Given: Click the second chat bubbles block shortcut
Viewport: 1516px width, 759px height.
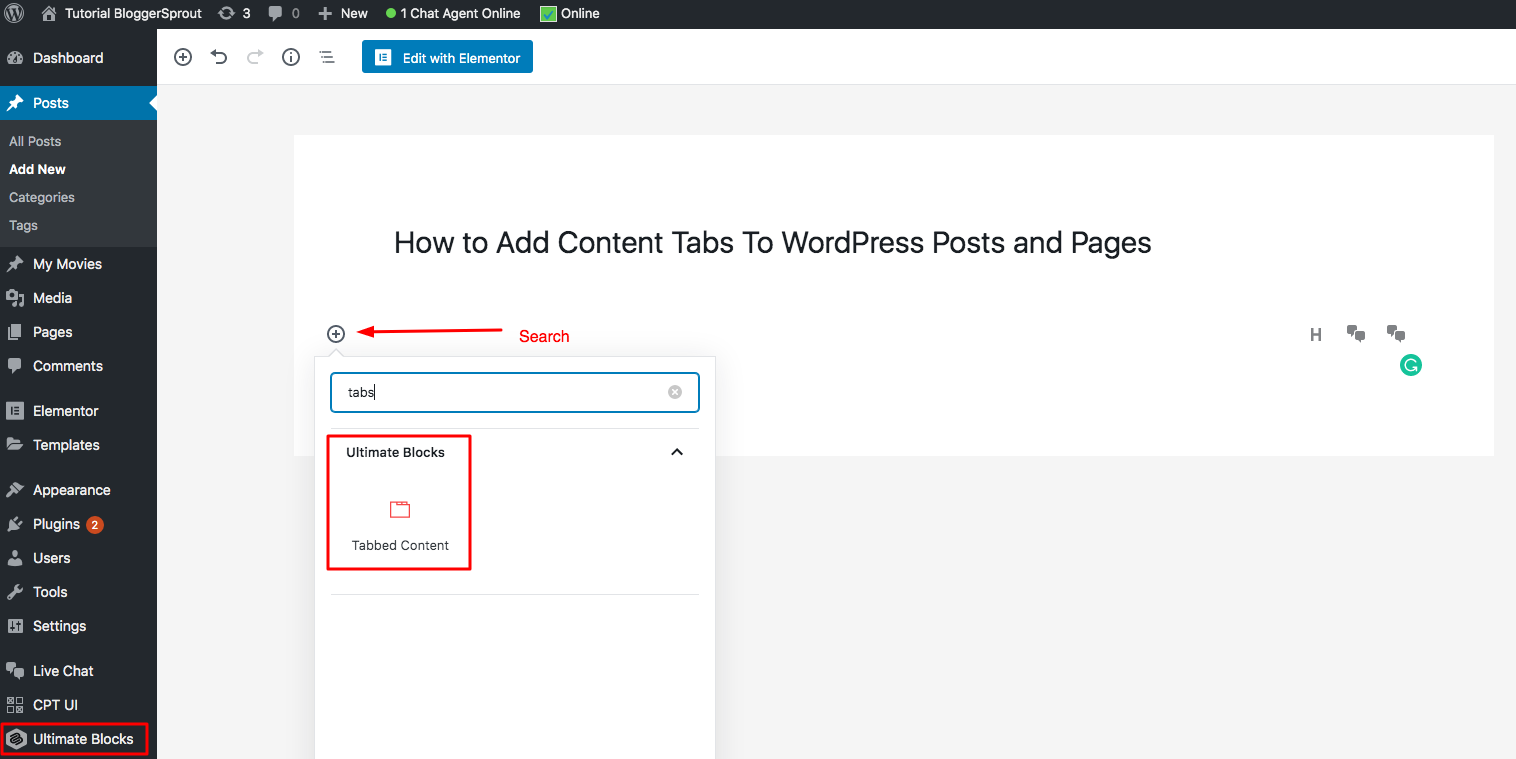Looking at the screenshot, I should point(1396,334).
